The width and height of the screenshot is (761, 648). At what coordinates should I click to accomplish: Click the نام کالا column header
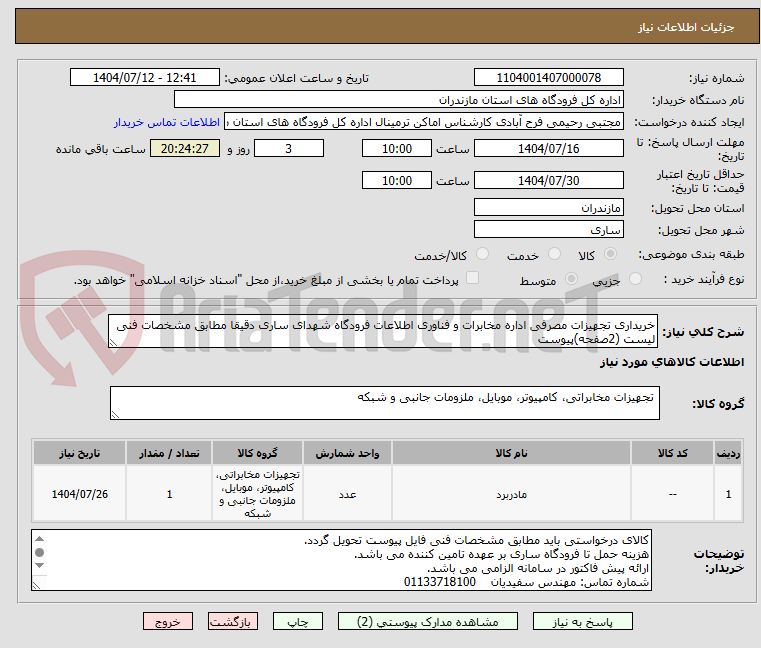pyautogui.click(x=511, y=453)
